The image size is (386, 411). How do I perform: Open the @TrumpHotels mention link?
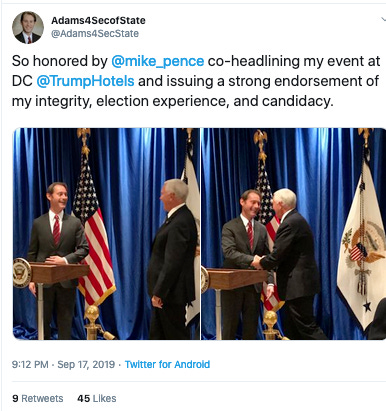click(x=85, y=81)
